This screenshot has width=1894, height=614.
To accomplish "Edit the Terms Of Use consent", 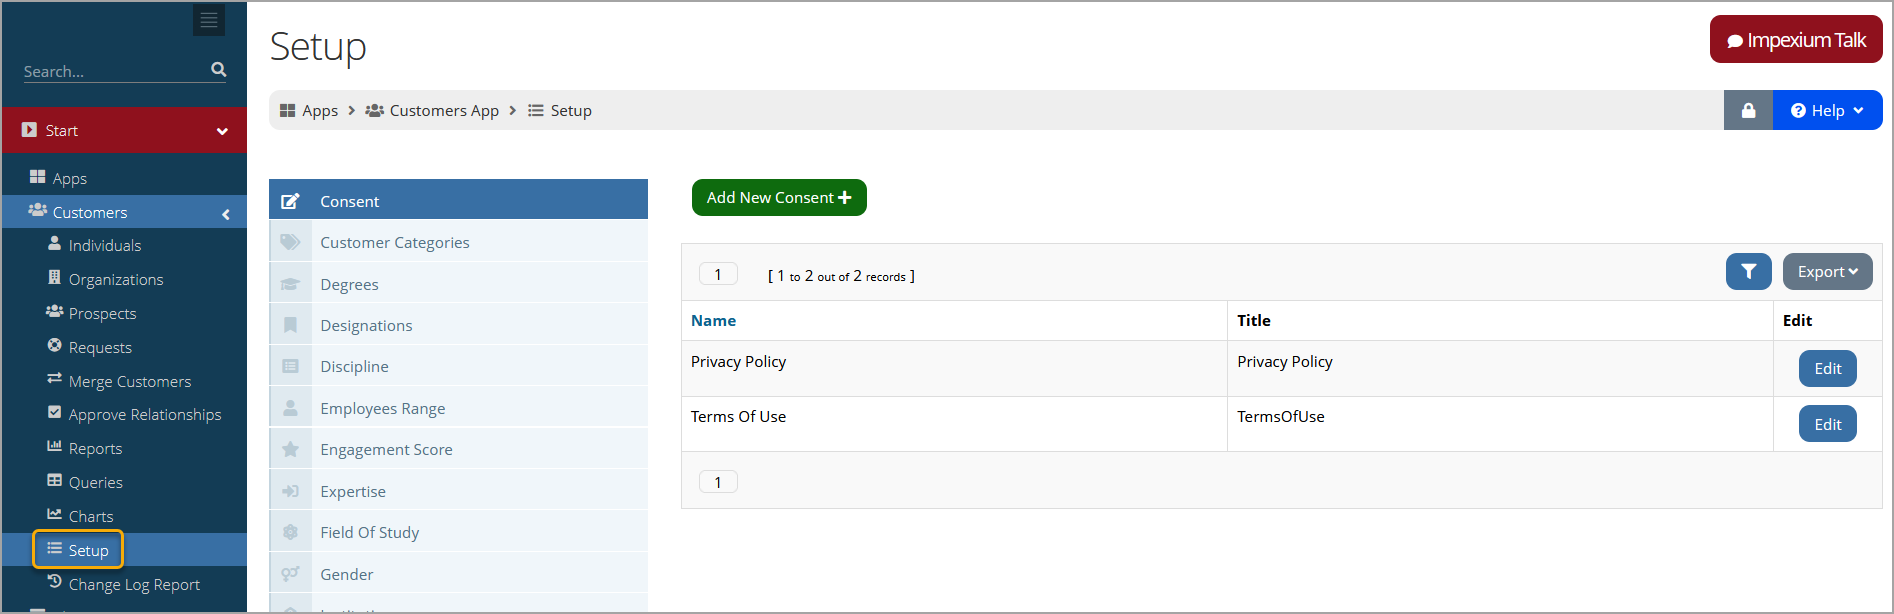I will [1827, 424].
